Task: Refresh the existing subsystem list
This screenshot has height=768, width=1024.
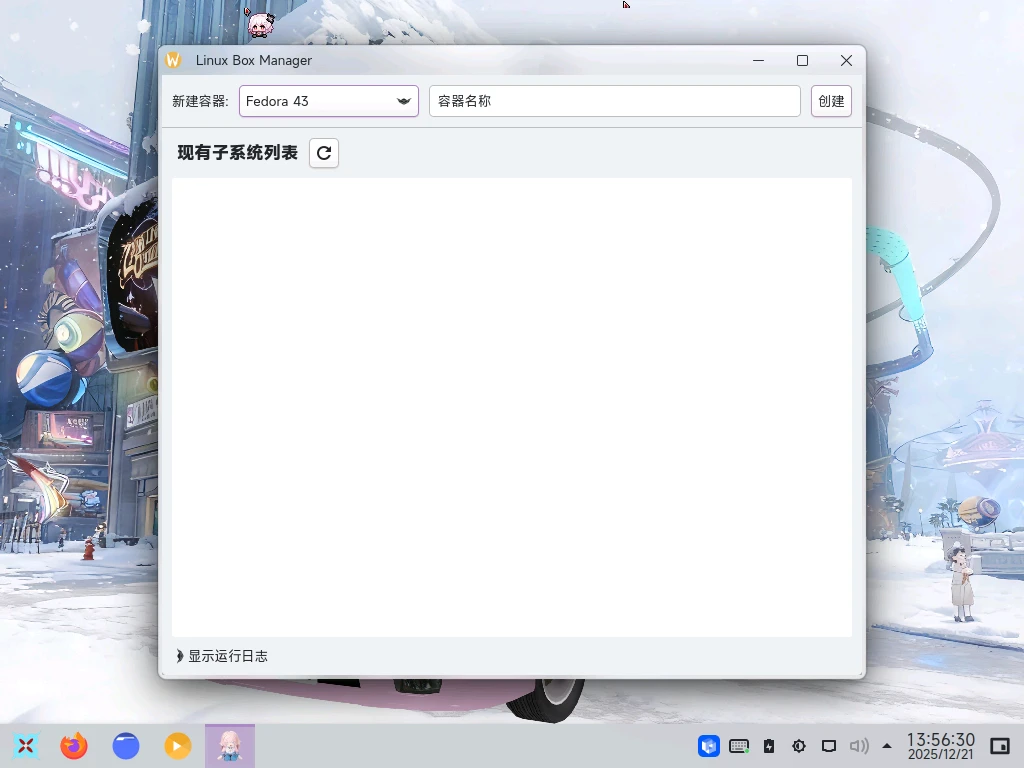Action: click(324, 153)
